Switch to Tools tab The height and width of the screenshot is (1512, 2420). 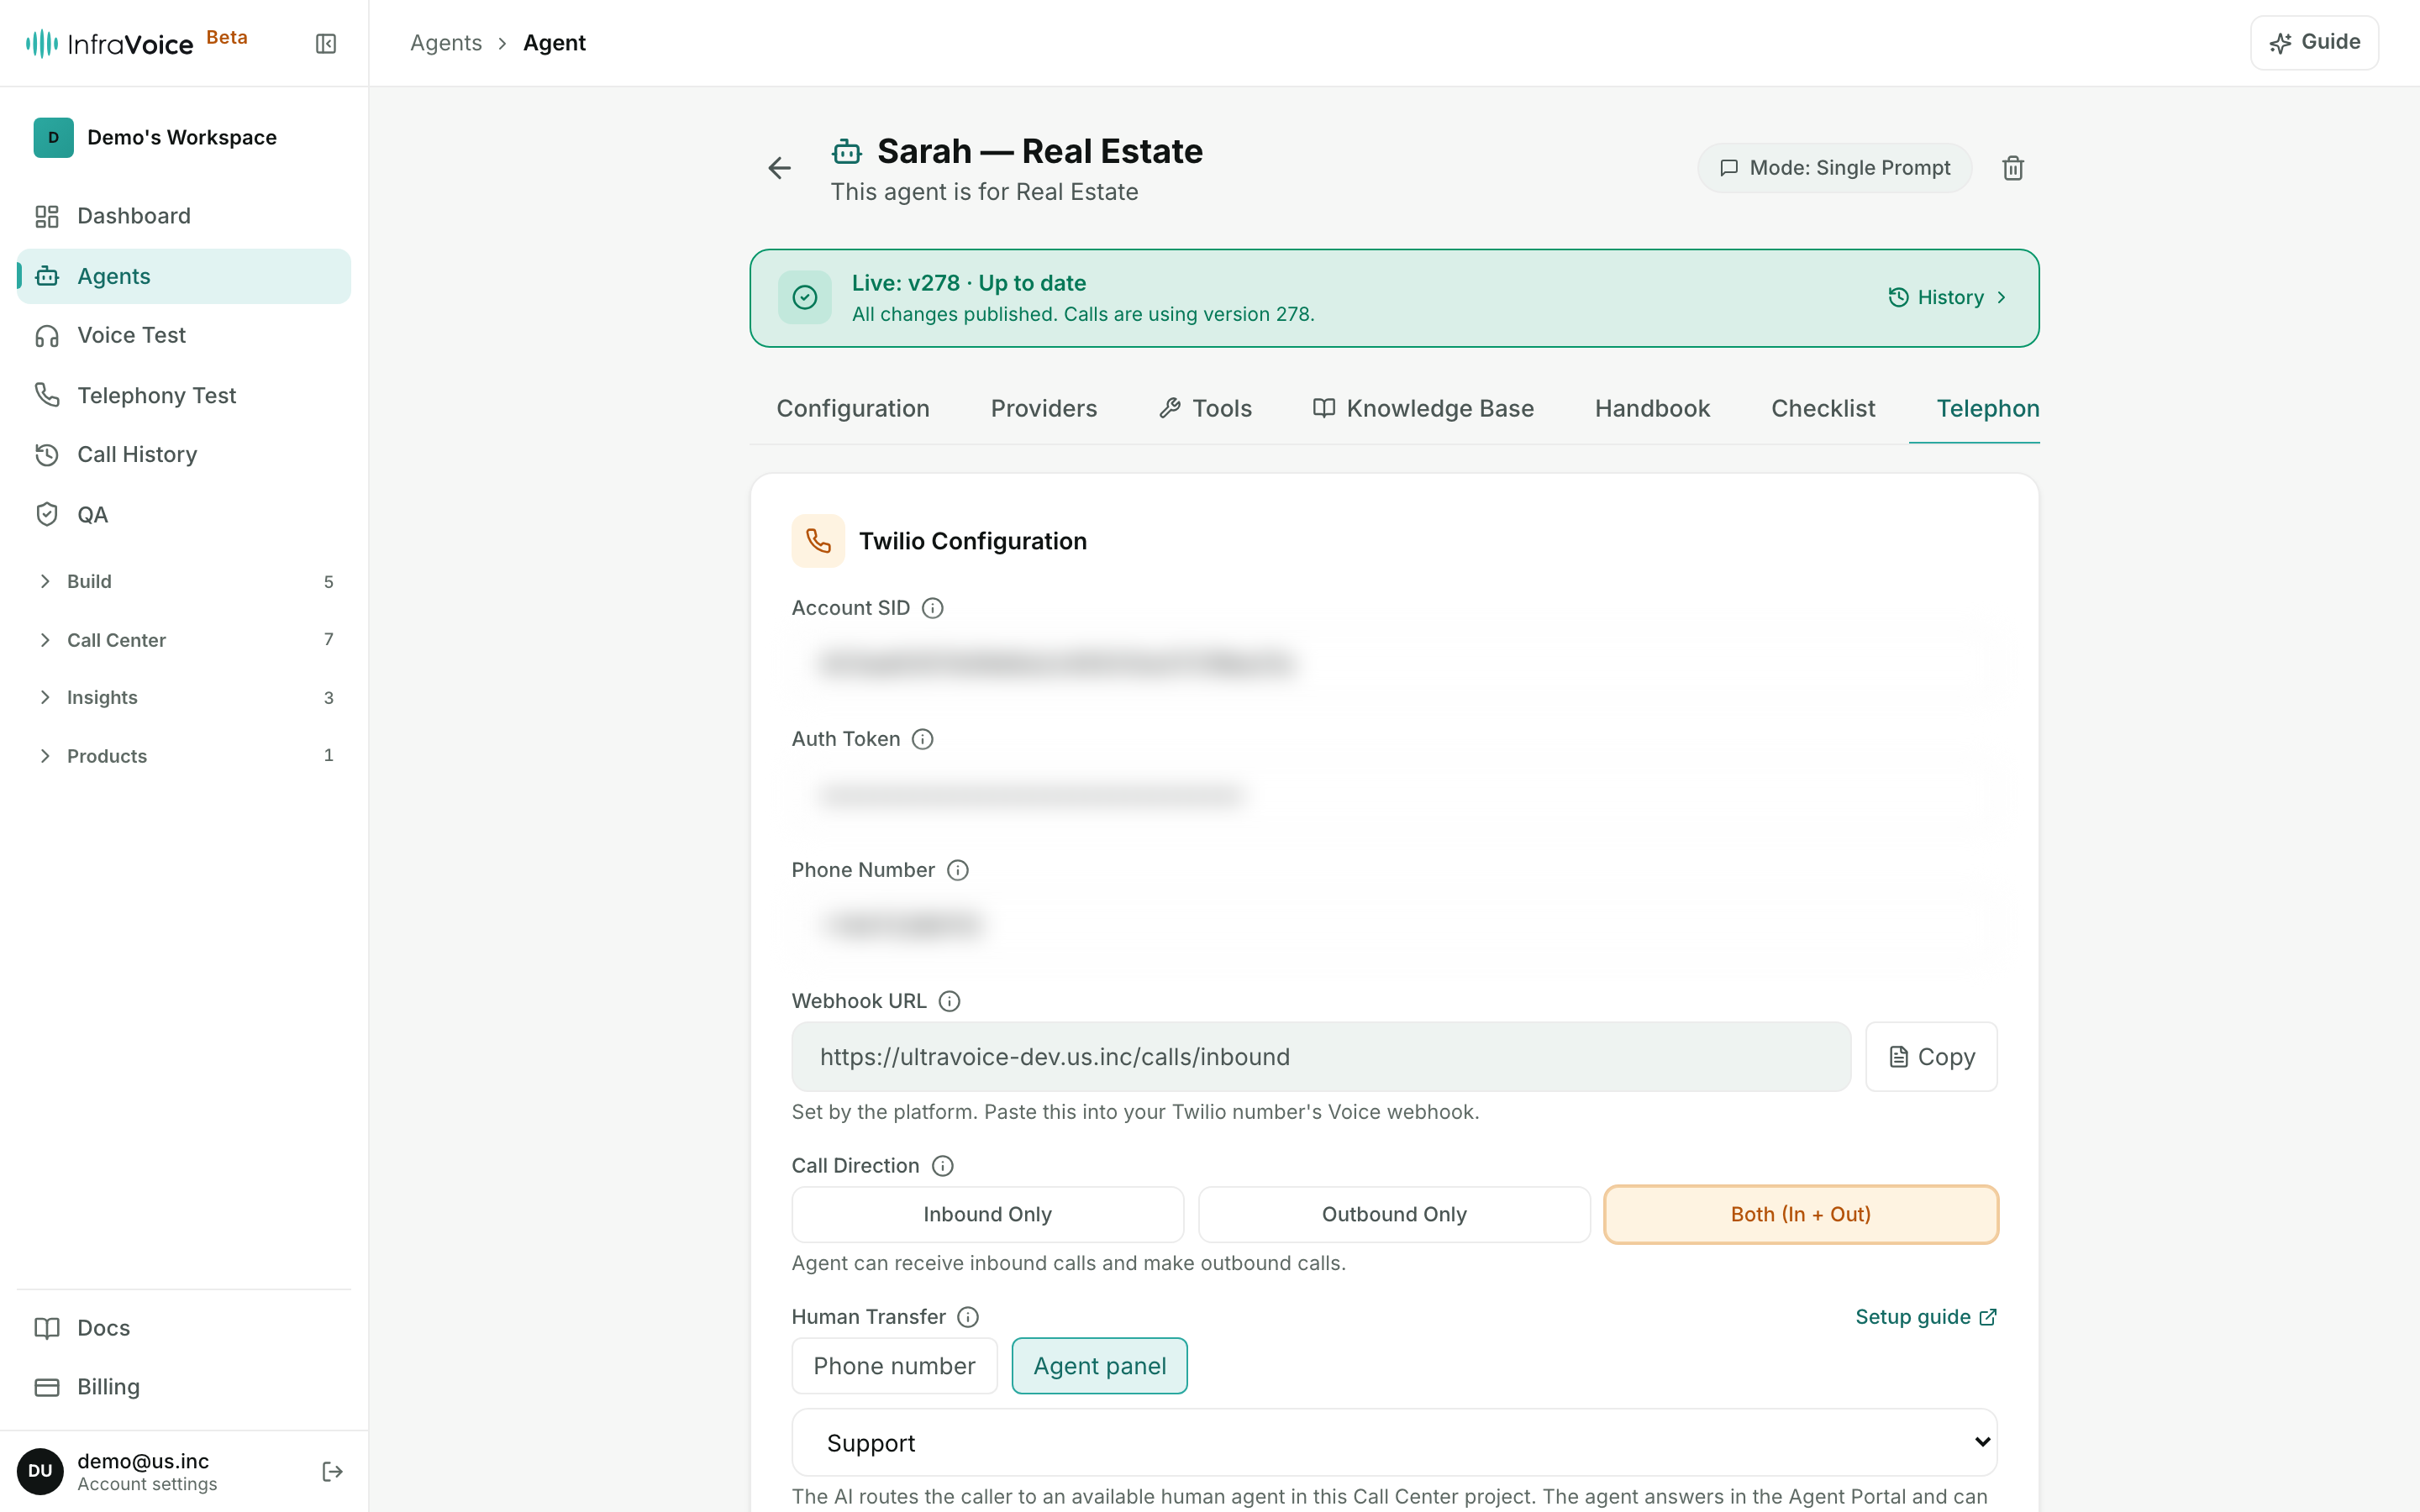(1205, 408)
